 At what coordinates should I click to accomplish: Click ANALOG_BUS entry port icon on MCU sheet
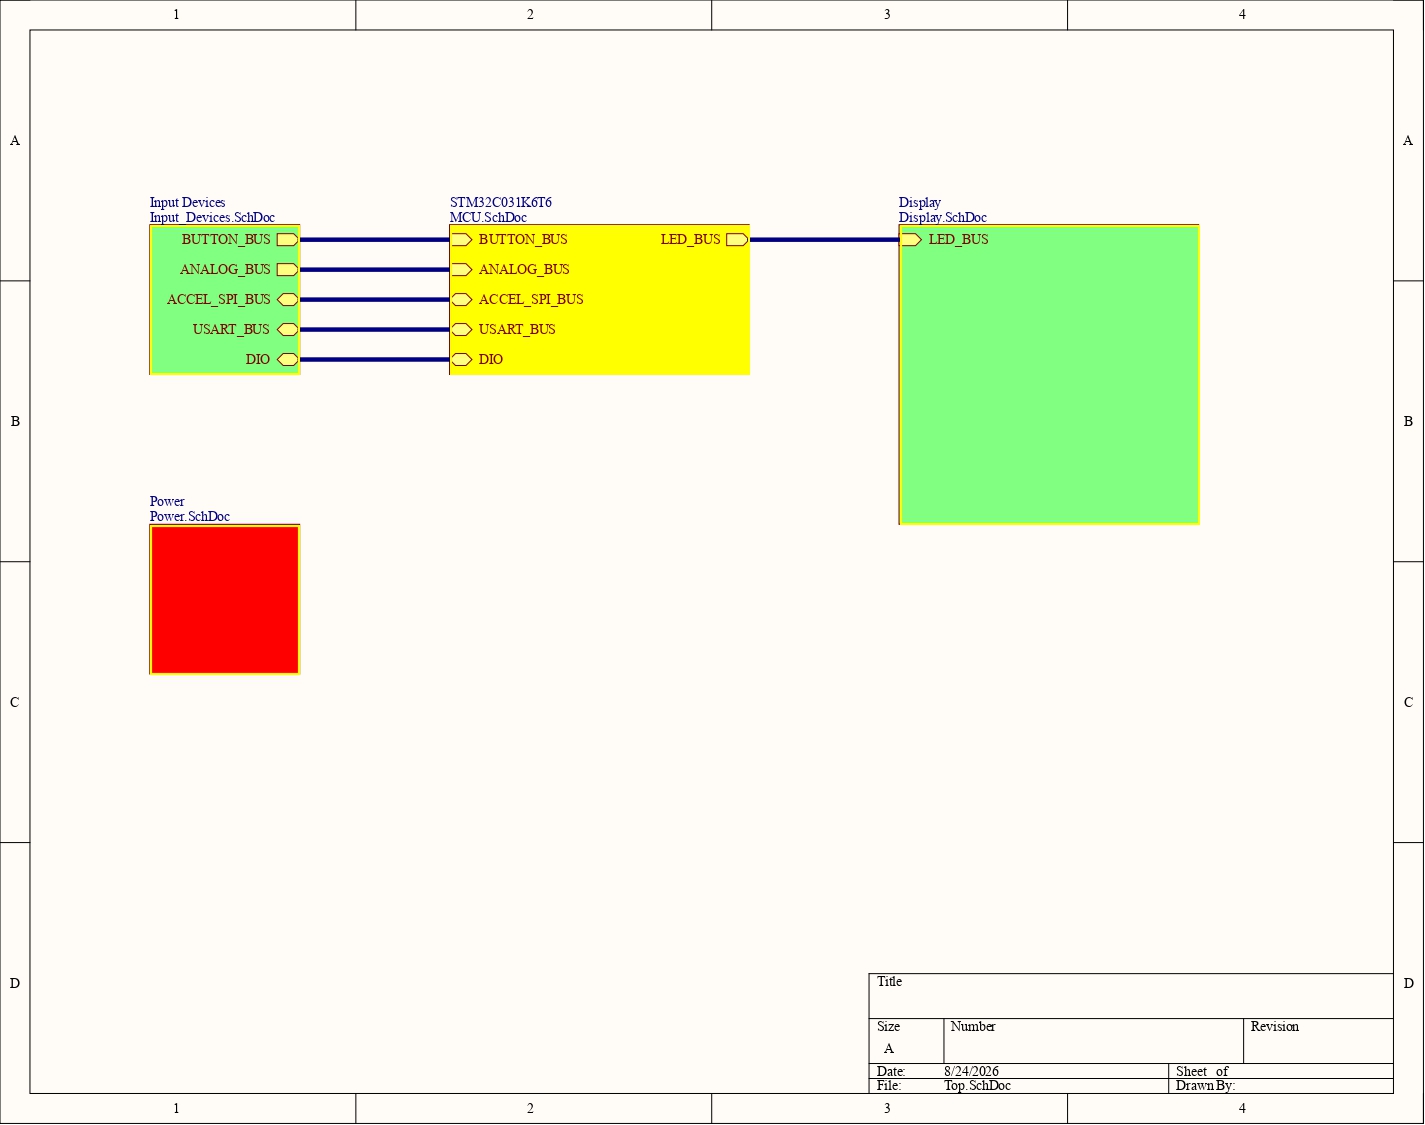click(x=461, y=270)
